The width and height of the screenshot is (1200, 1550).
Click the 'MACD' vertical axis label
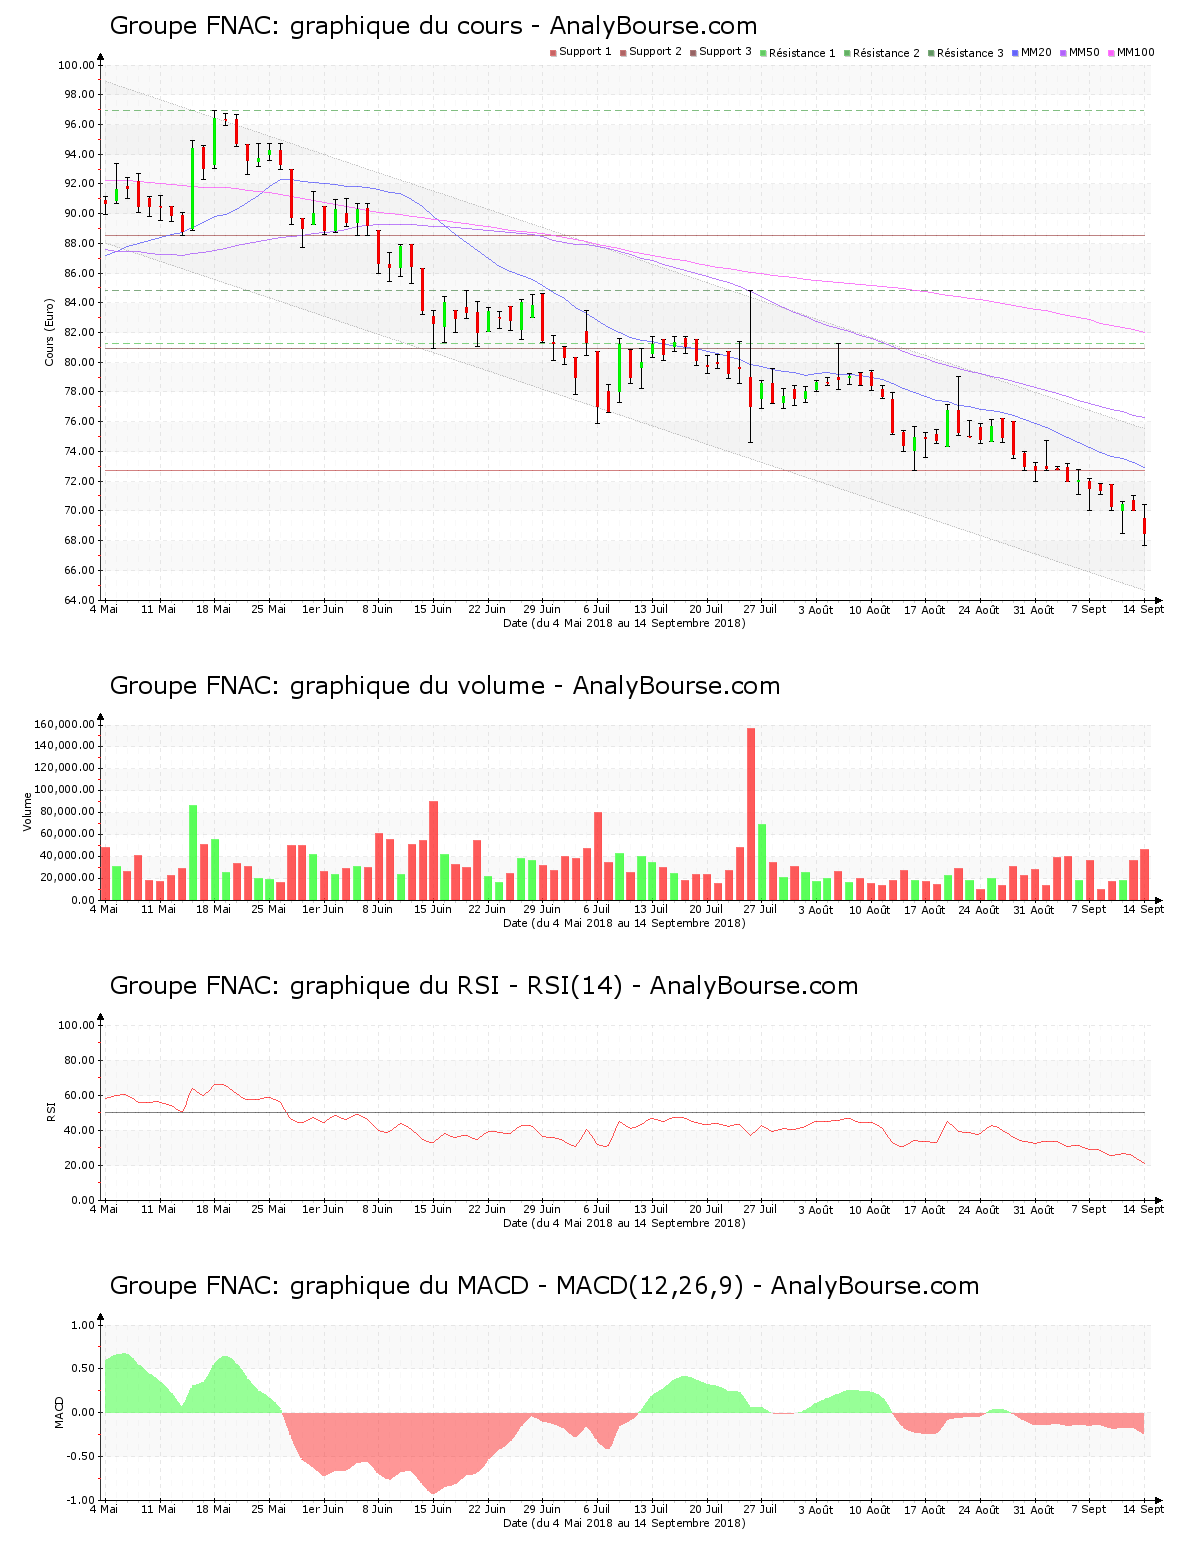pos(59,1412)
